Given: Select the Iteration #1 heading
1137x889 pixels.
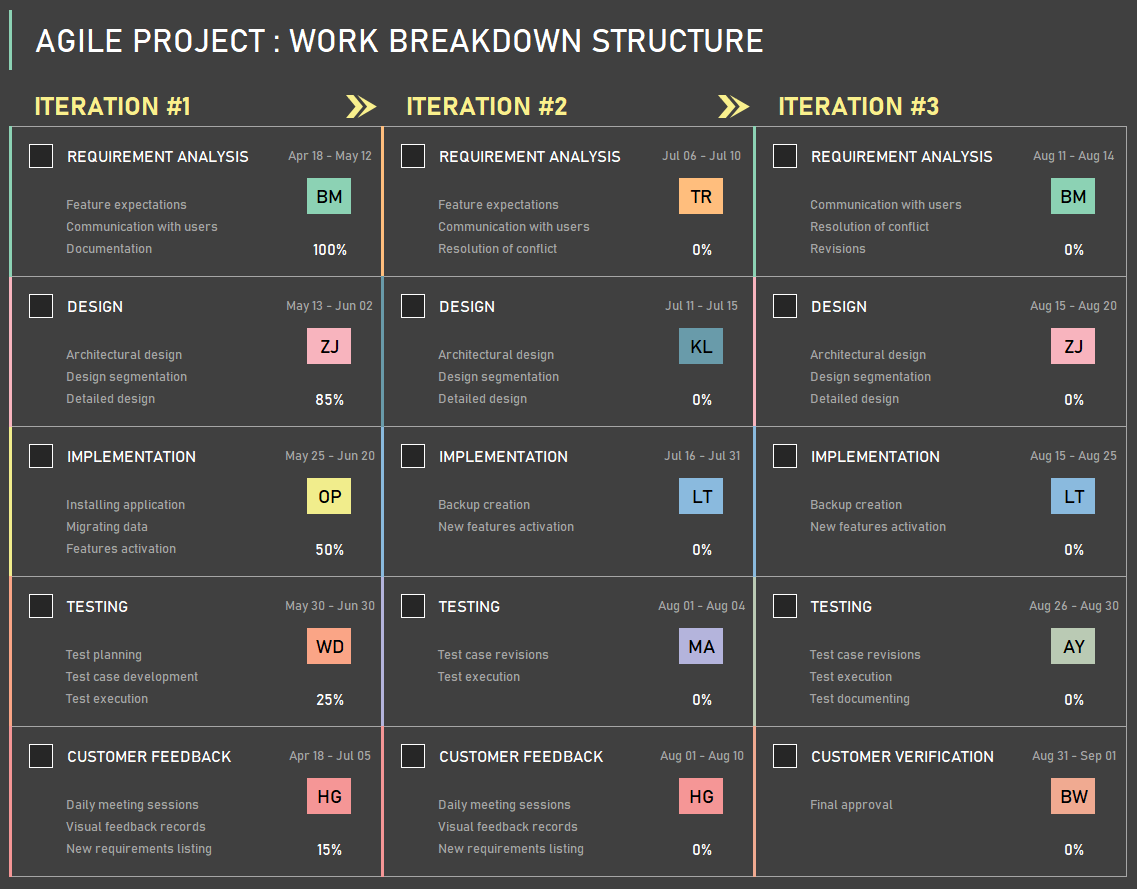Looking at the screenshot, I should click(112, 106).
